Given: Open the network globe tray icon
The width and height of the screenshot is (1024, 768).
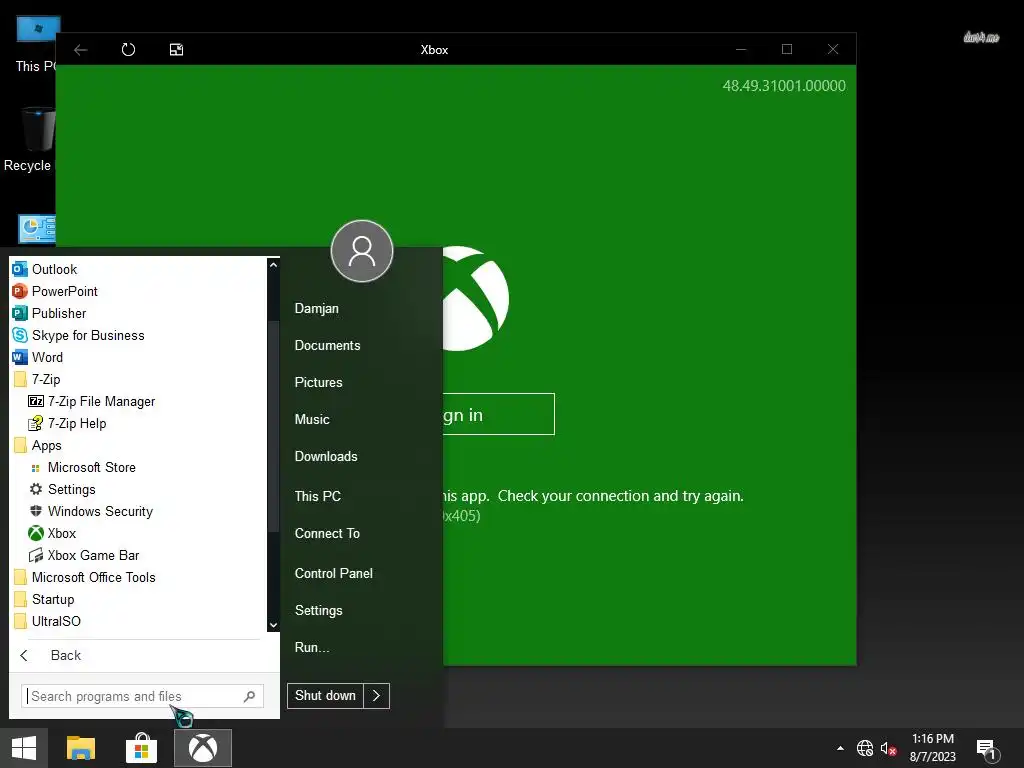Looking at the screenshot, I should click(x=865, y=748).
